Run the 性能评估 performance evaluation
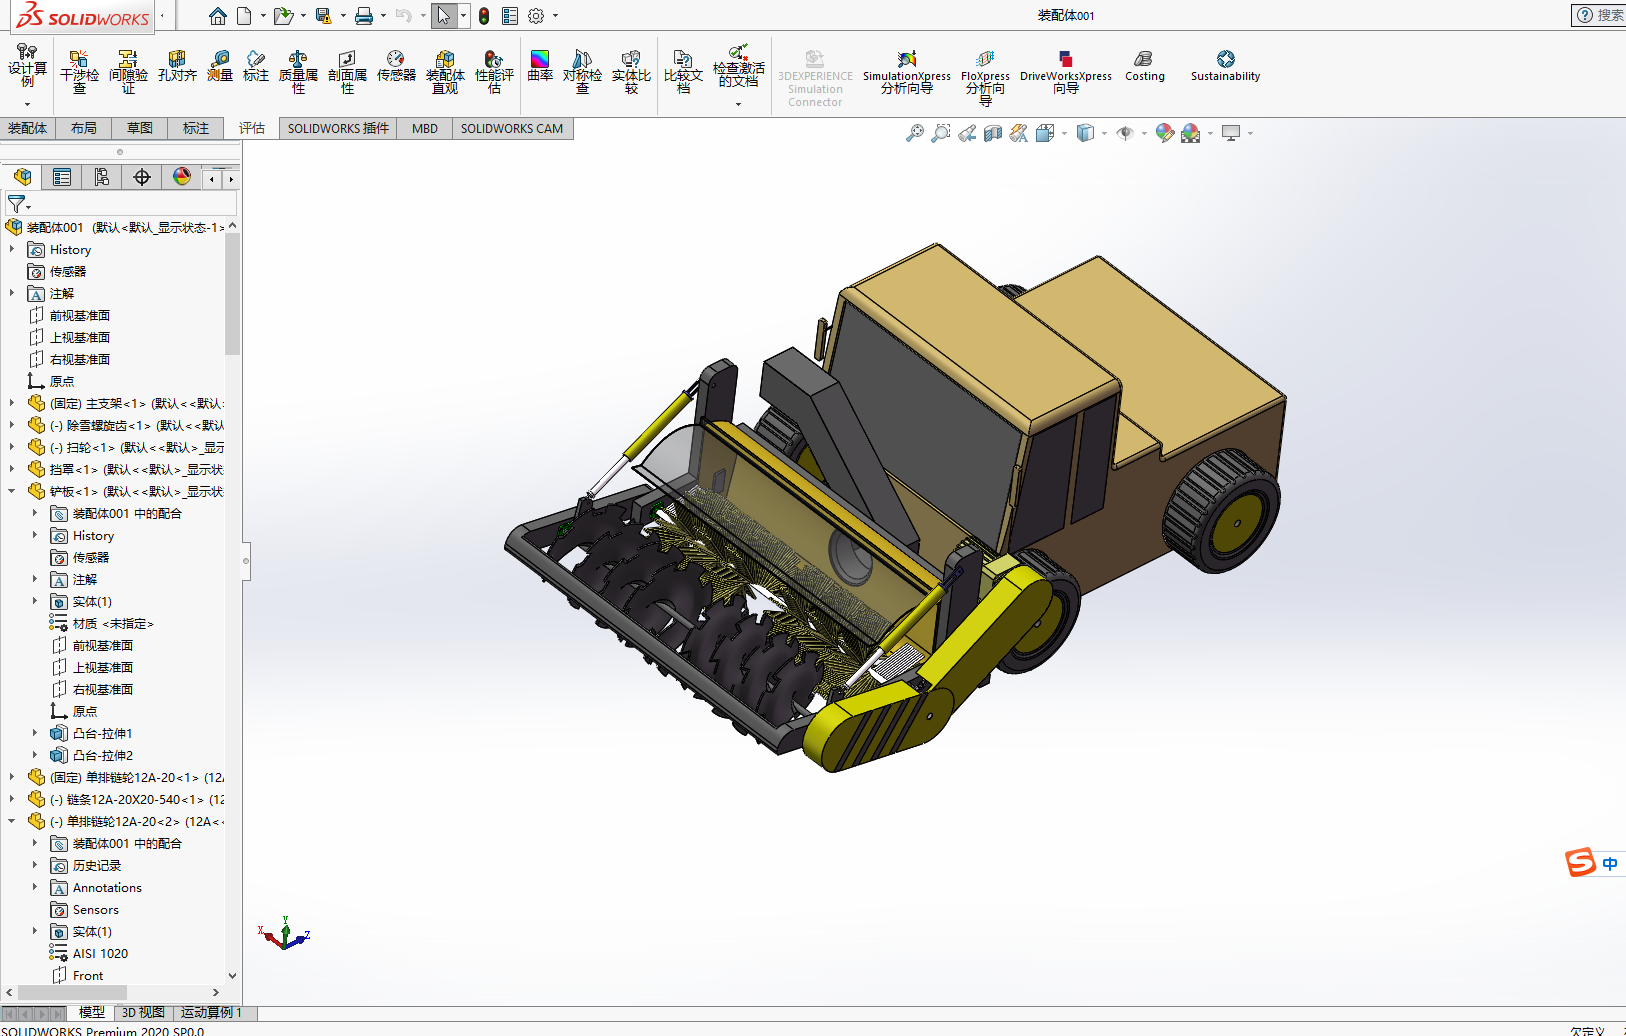 [494, 72]
